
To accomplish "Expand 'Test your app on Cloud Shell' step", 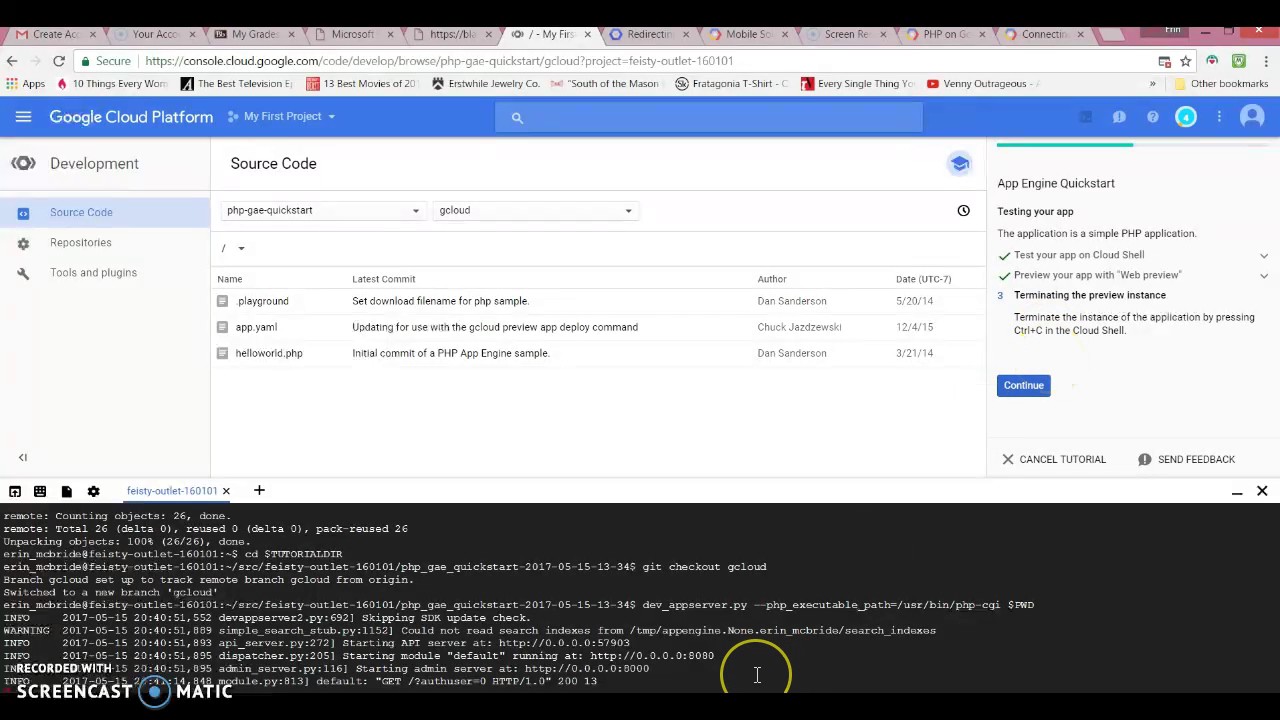I will (x=1264, y=255).
